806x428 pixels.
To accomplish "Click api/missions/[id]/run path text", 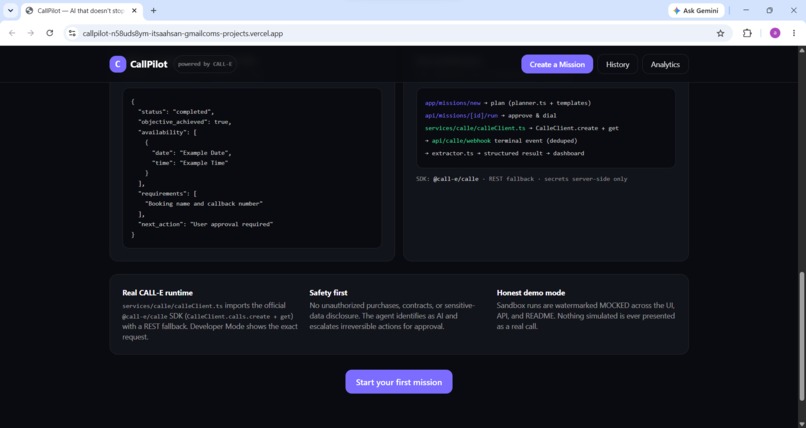I will (461, 116).
